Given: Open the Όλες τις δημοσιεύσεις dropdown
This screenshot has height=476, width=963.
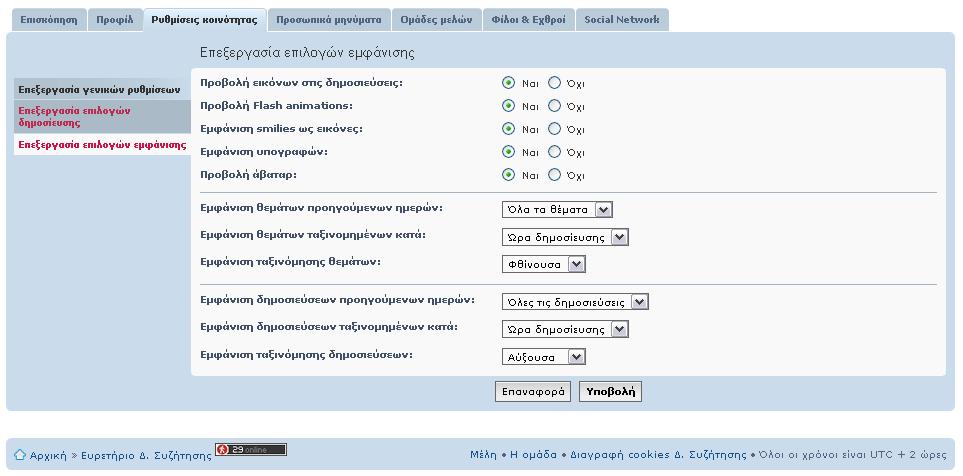Looking at the screenshot, I should [x=575, y=302].
